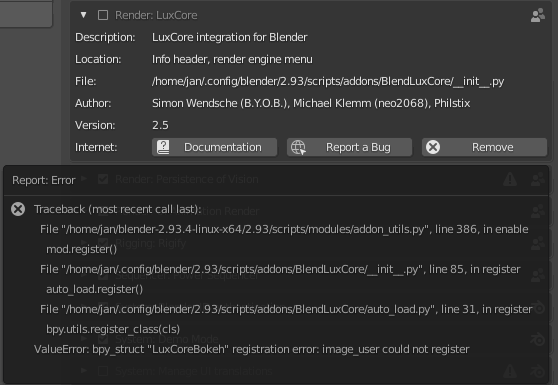
Task: Click the X icon on the Remove button
Action: (x=433, y=147)
